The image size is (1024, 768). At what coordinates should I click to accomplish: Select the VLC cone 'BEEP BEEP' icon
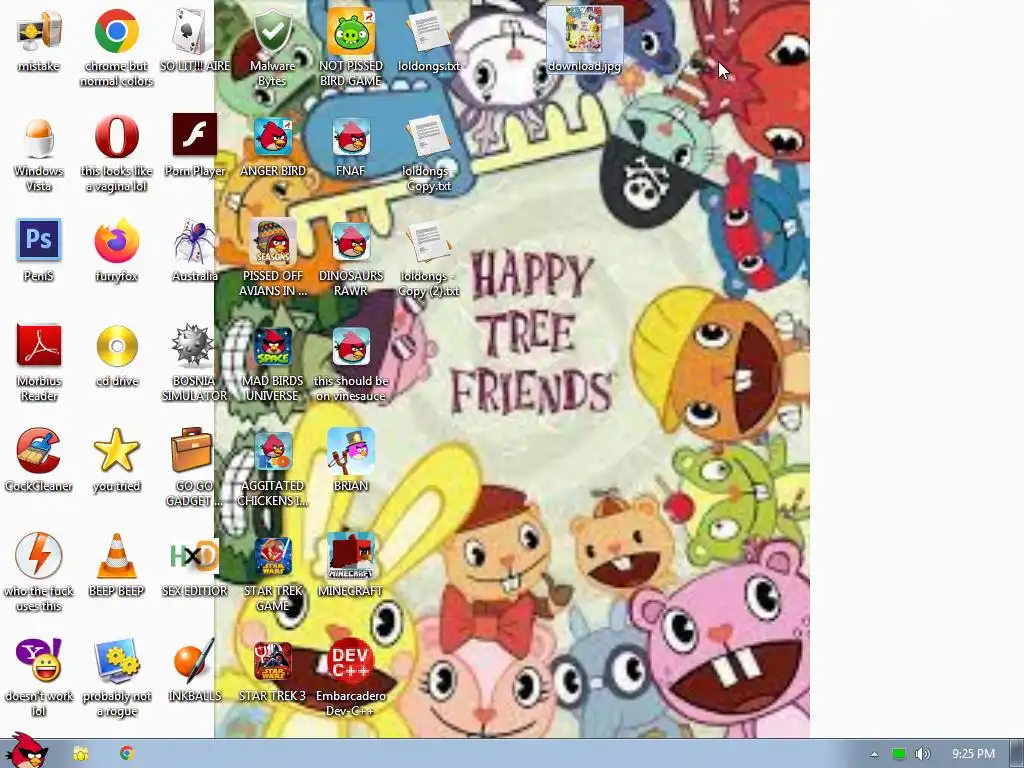coord(116,556)
